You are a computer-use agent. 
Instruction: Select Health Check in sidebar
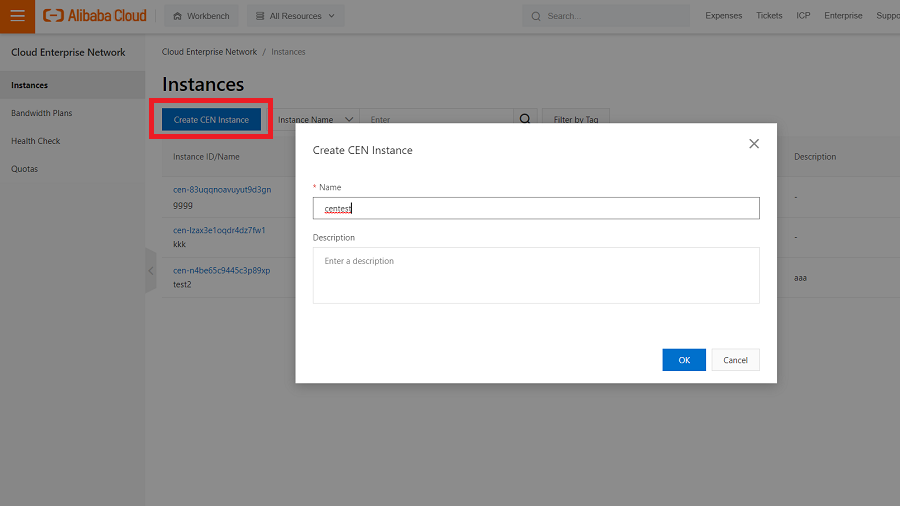tap(36, 141)
